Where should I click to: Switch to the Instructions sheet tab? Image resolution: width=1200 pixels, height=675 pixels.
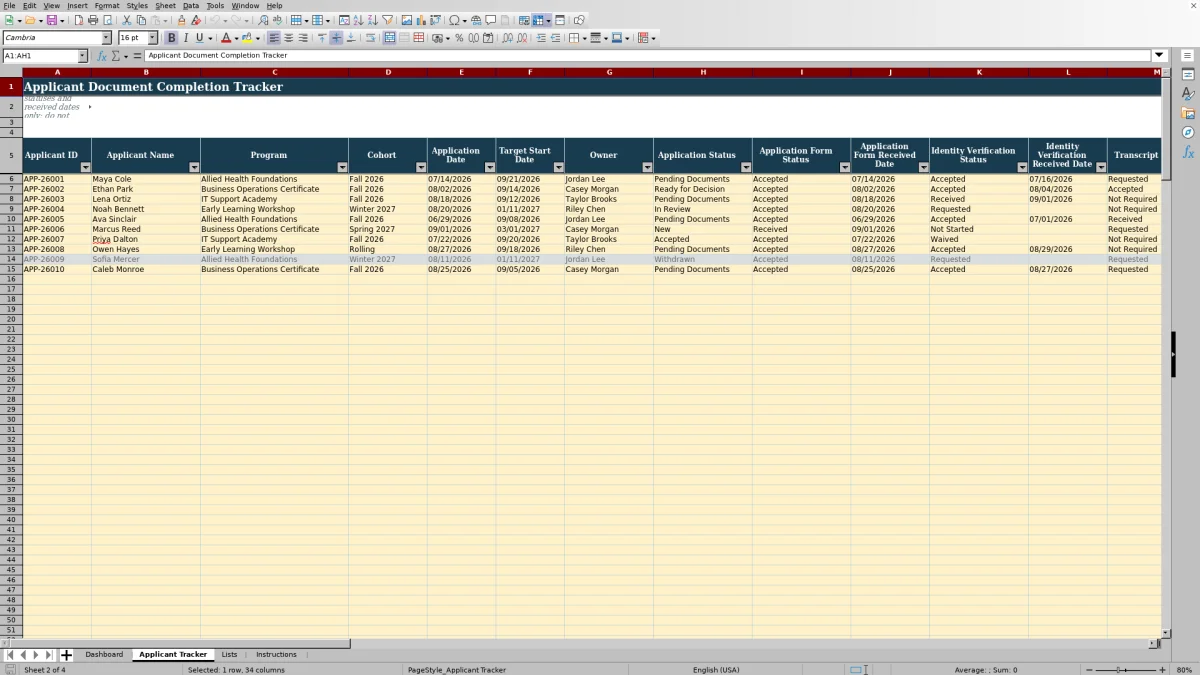276,654
